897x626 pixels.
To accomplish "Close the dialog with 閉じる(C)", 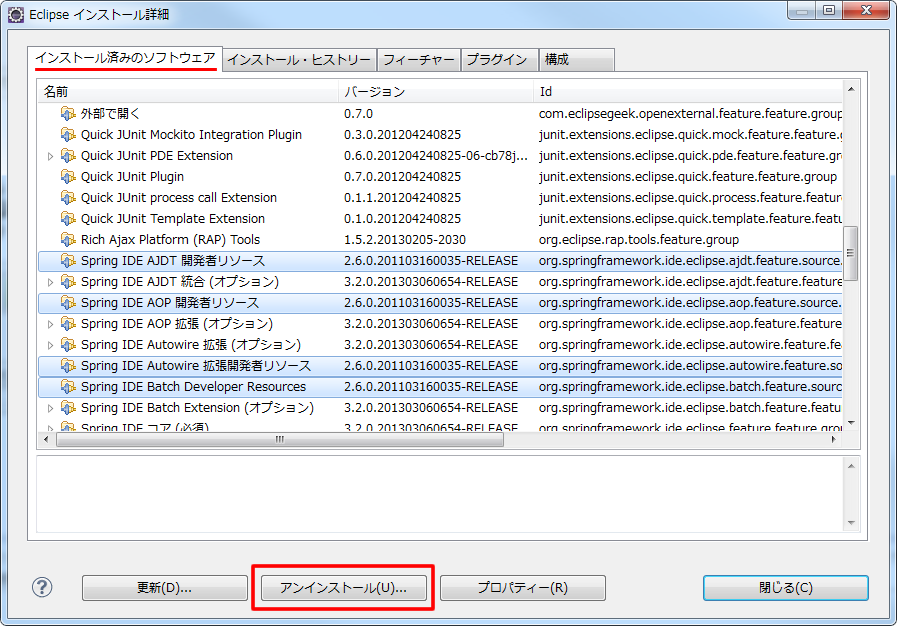I will 785,588.
